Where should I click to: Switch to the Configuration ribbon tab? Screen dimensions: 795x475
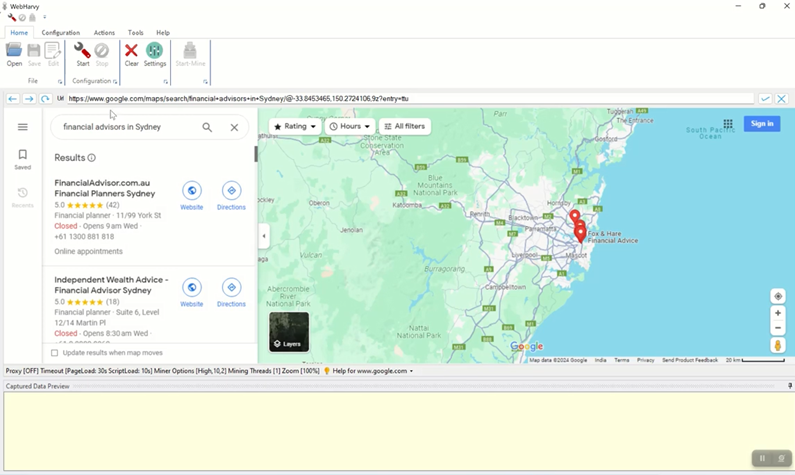click(60, 33)
